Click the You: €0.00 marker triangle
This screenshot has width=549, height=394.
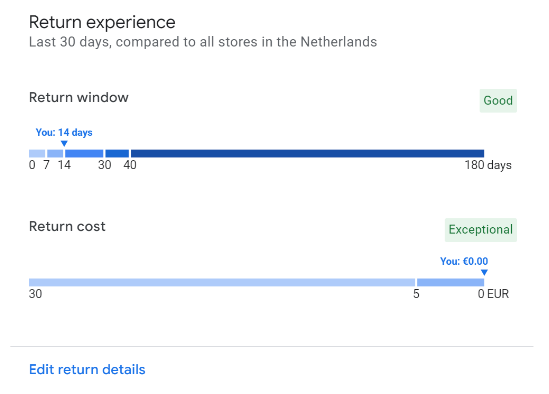484,272
